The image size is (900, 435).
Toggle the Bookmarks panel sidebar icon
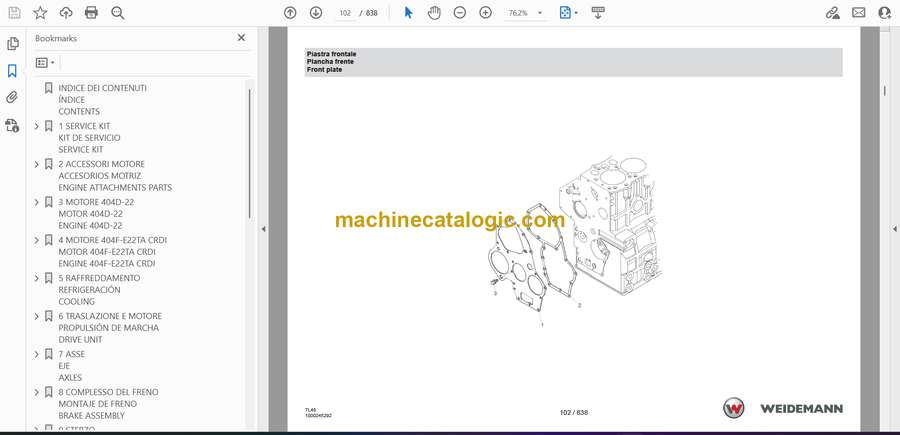pos(12,71)
